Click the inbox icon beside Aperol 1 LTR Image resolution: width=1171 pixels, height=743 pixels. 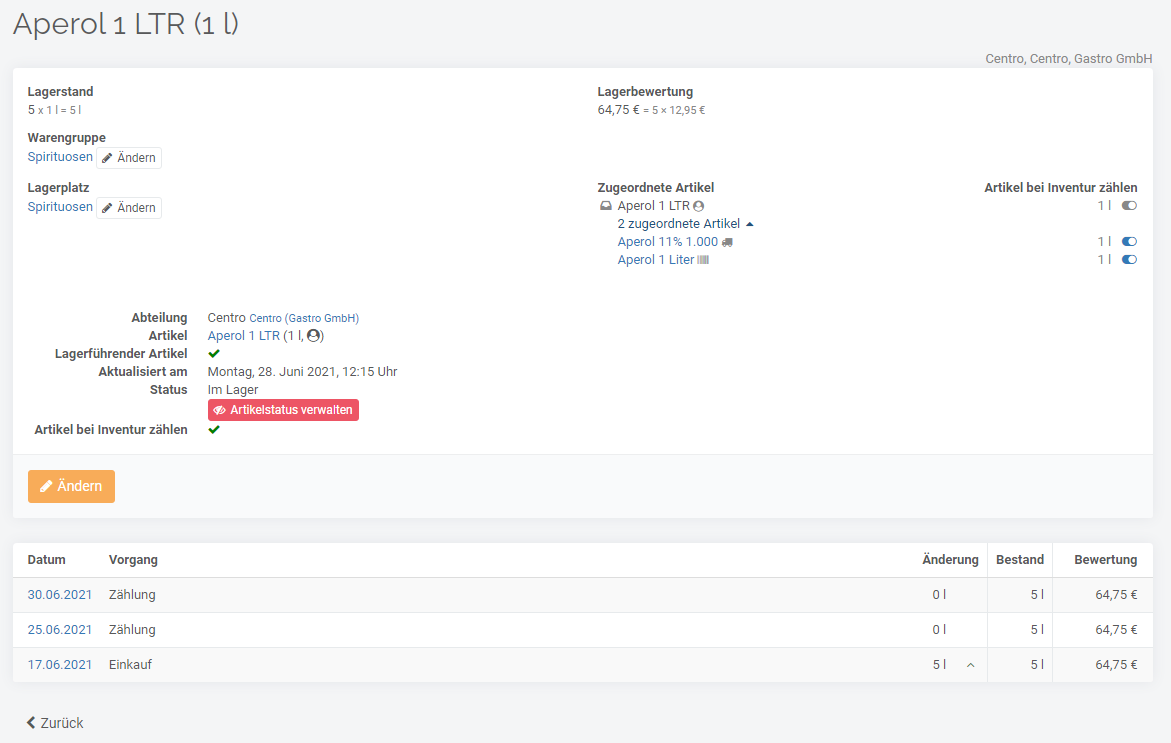click(606, 206)
